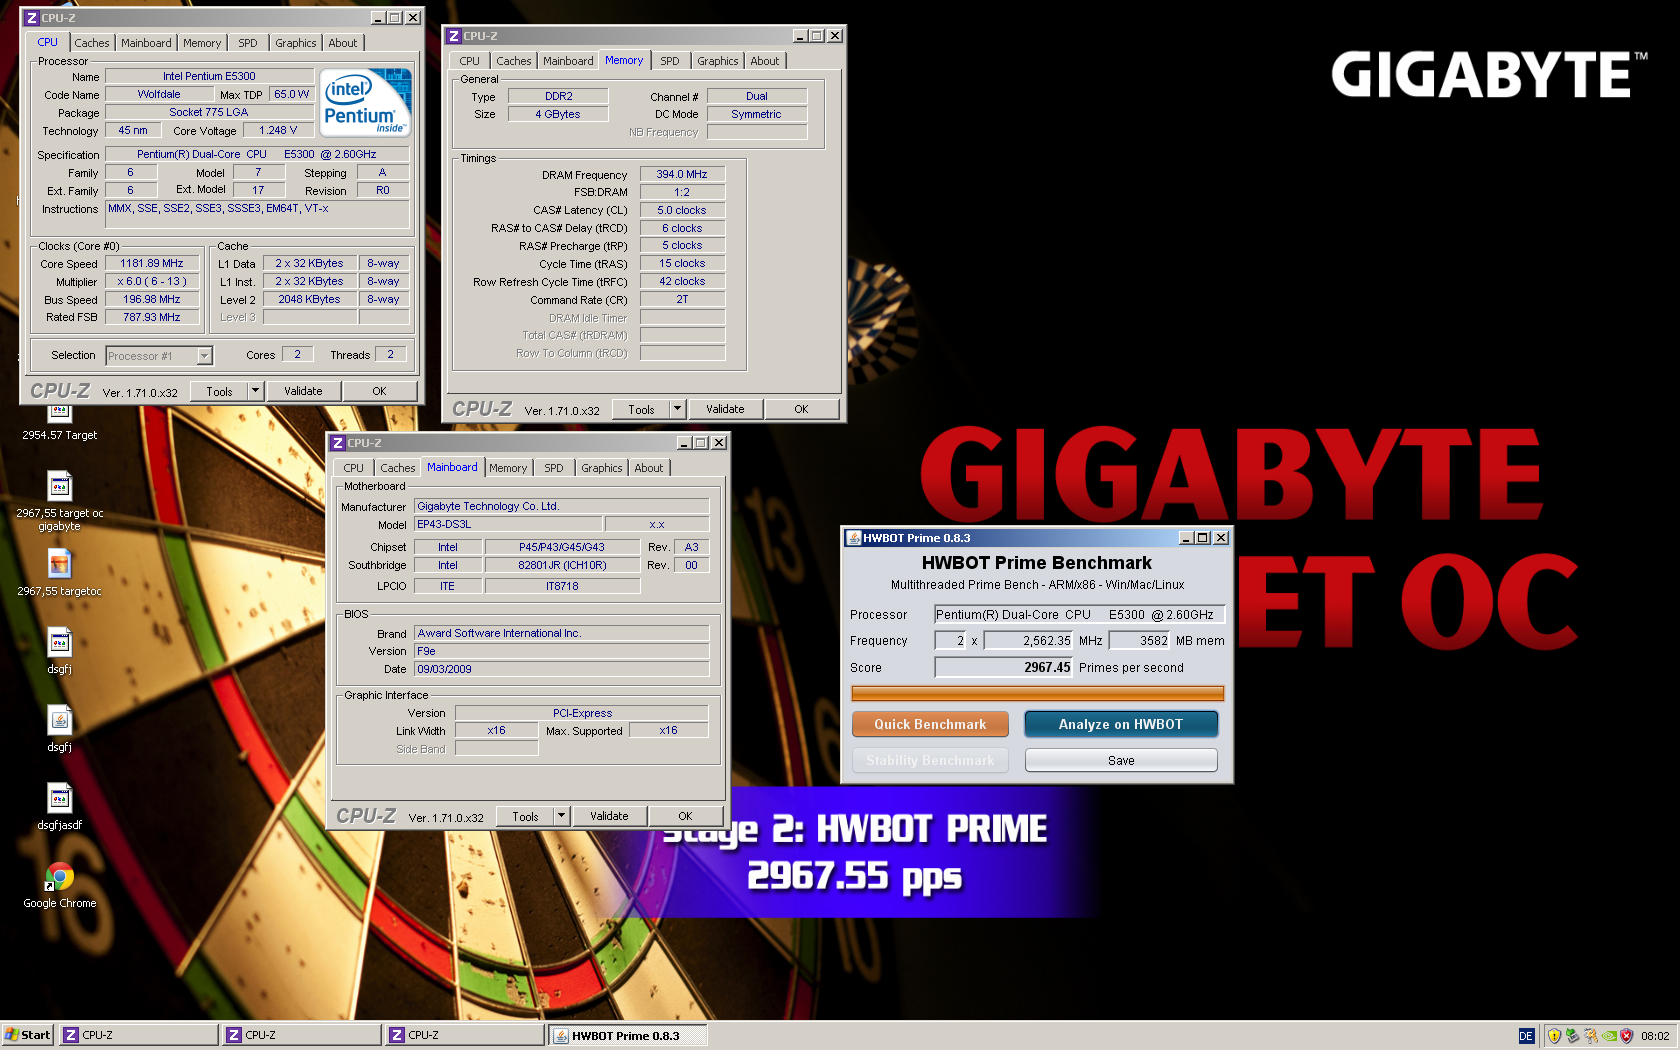Click the greyed Stability Benchmark button
This screenshot has width=1680, height=1050.
[x=930, y=760]
